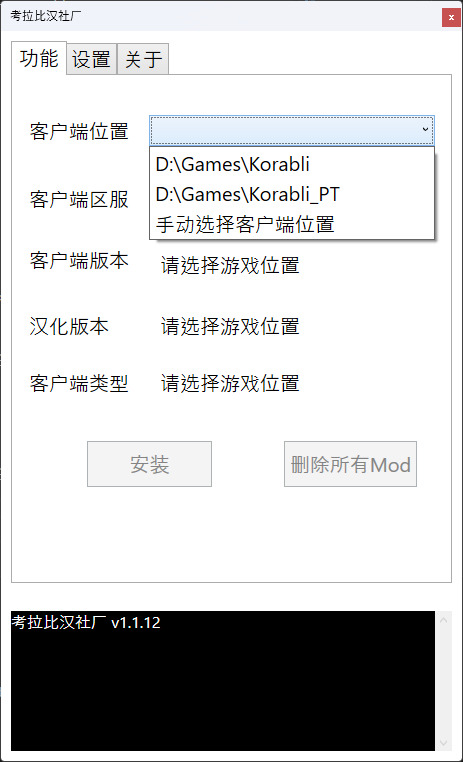
Task: Click the 客户端位置 combo box field
Action: 292,130
